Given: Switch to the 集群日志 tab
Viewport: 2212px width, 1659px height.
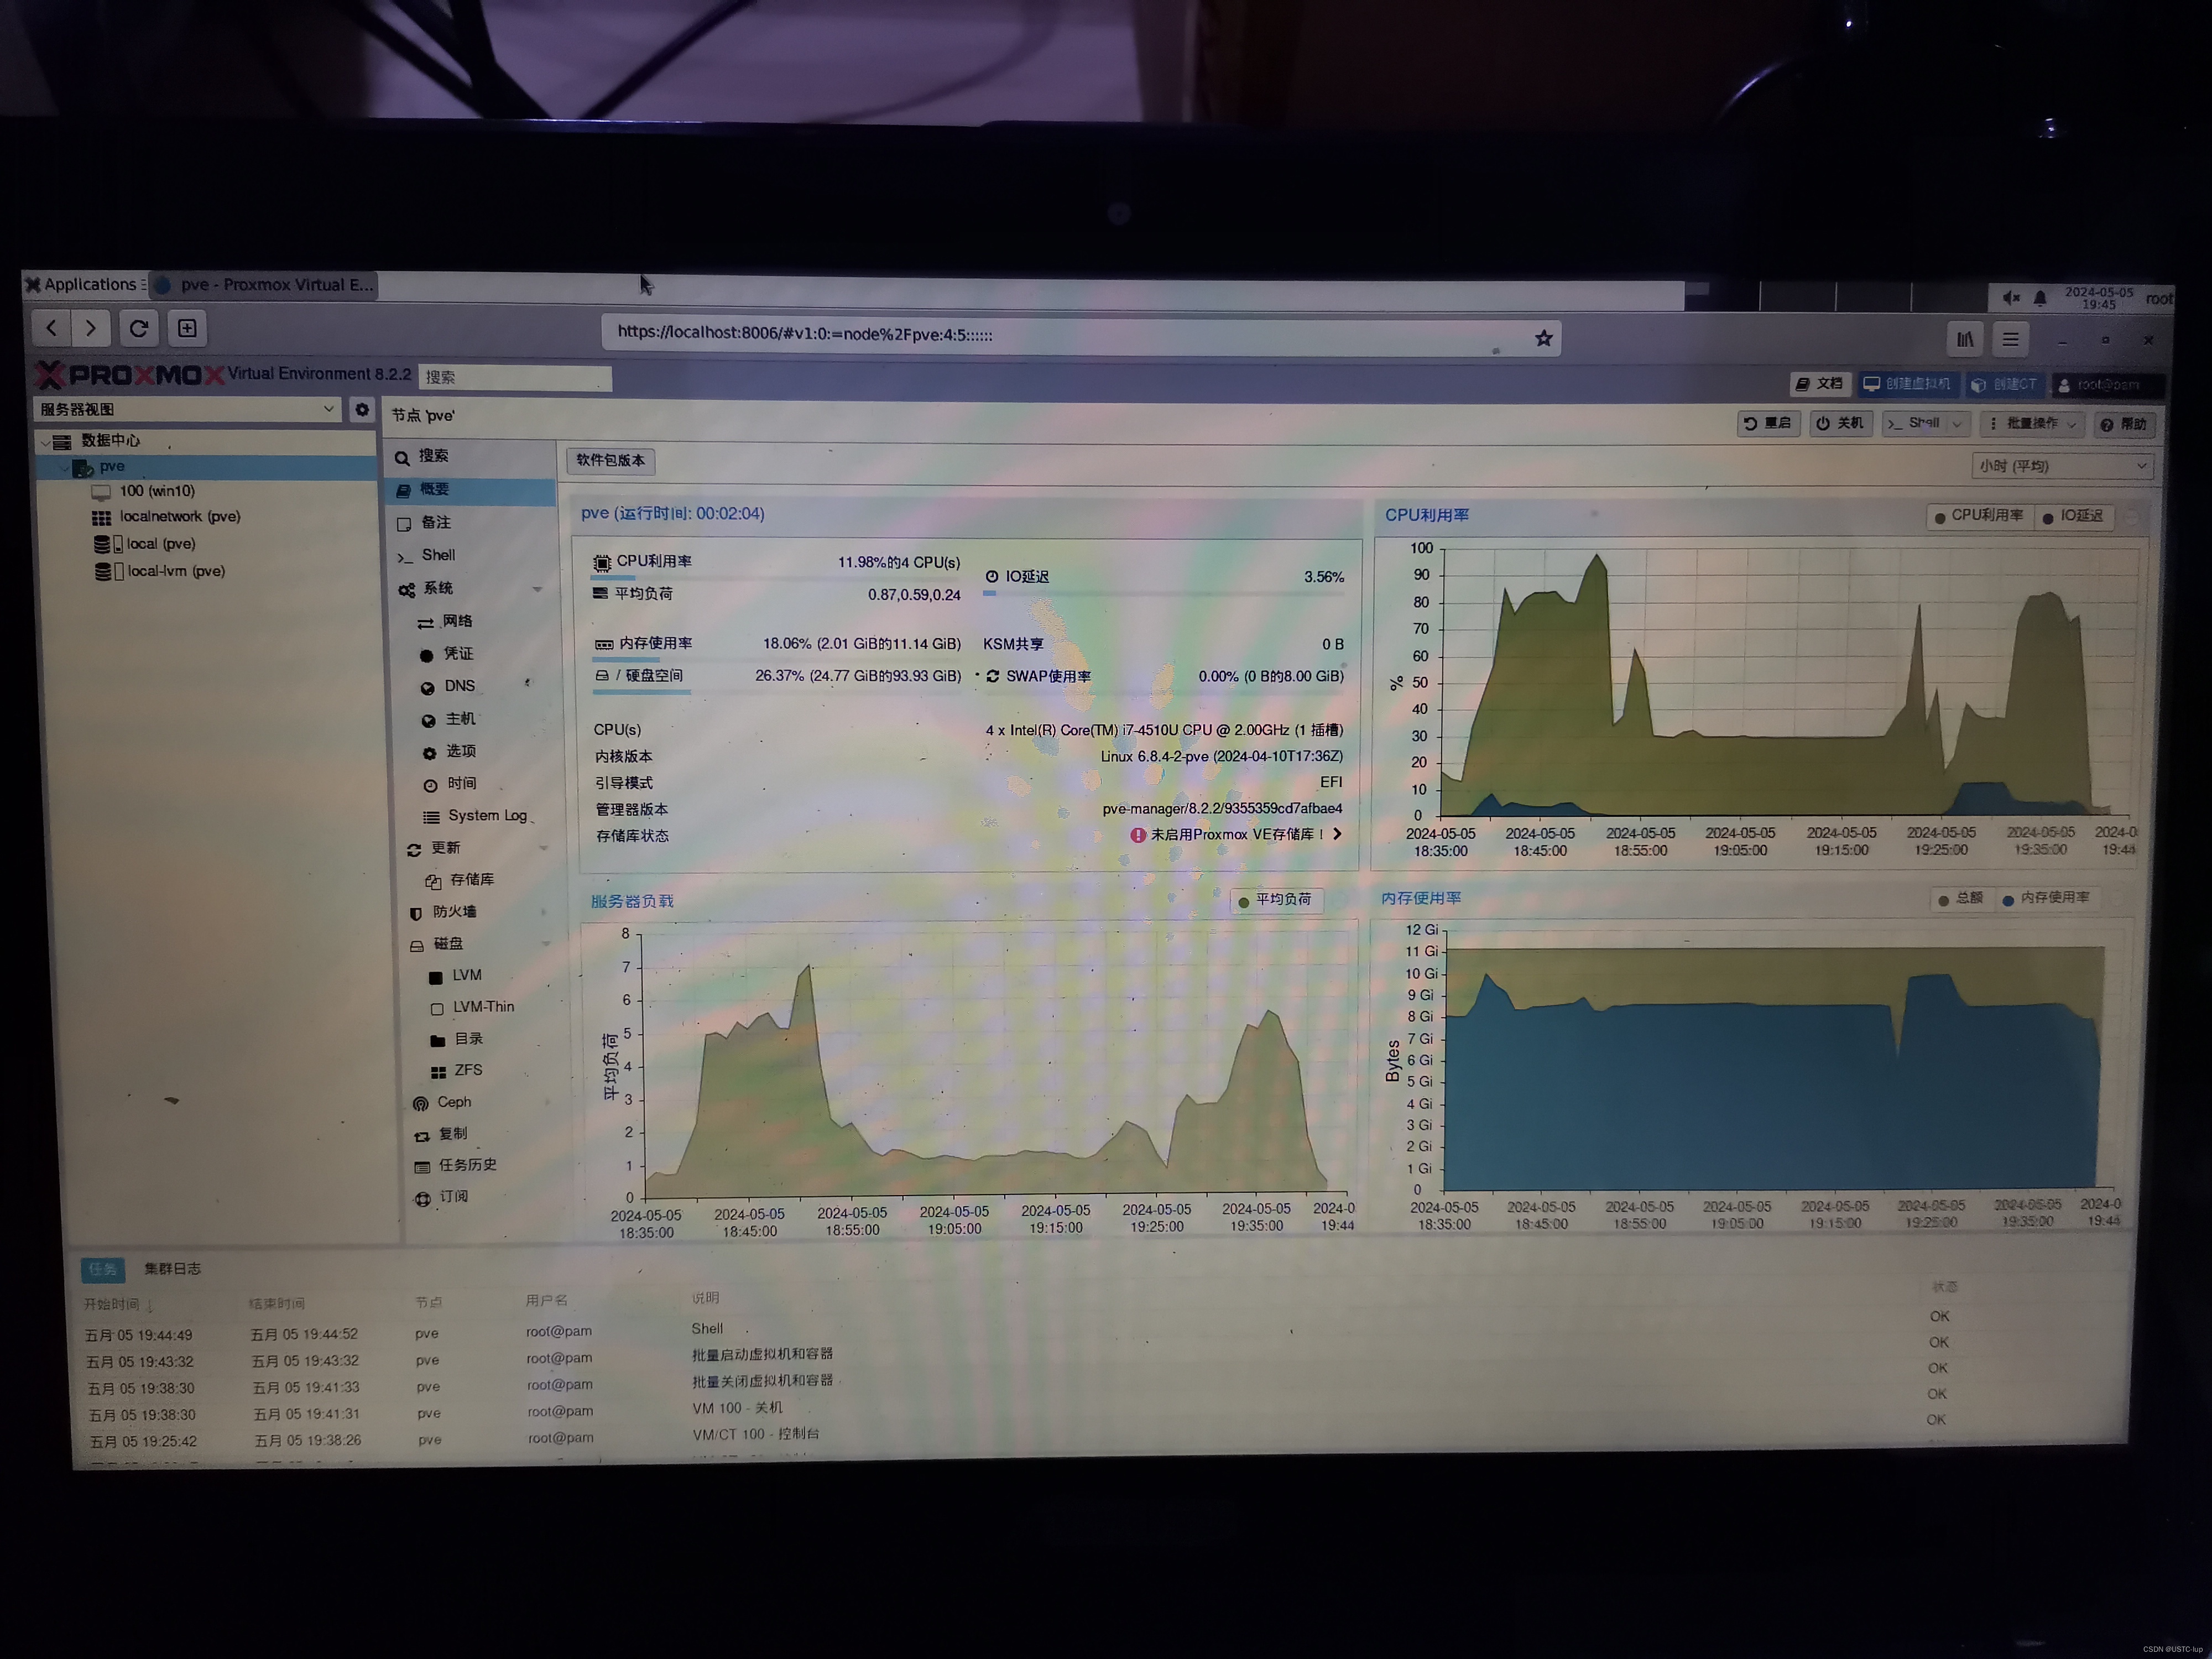Looking at the screenshot, I should pos(172,1269).
